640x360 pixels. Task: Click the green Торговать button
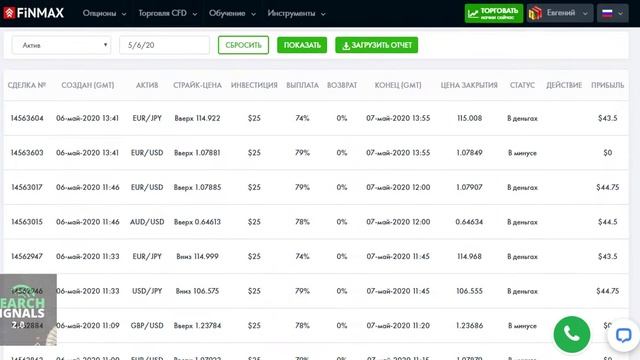tap(494, 13)
